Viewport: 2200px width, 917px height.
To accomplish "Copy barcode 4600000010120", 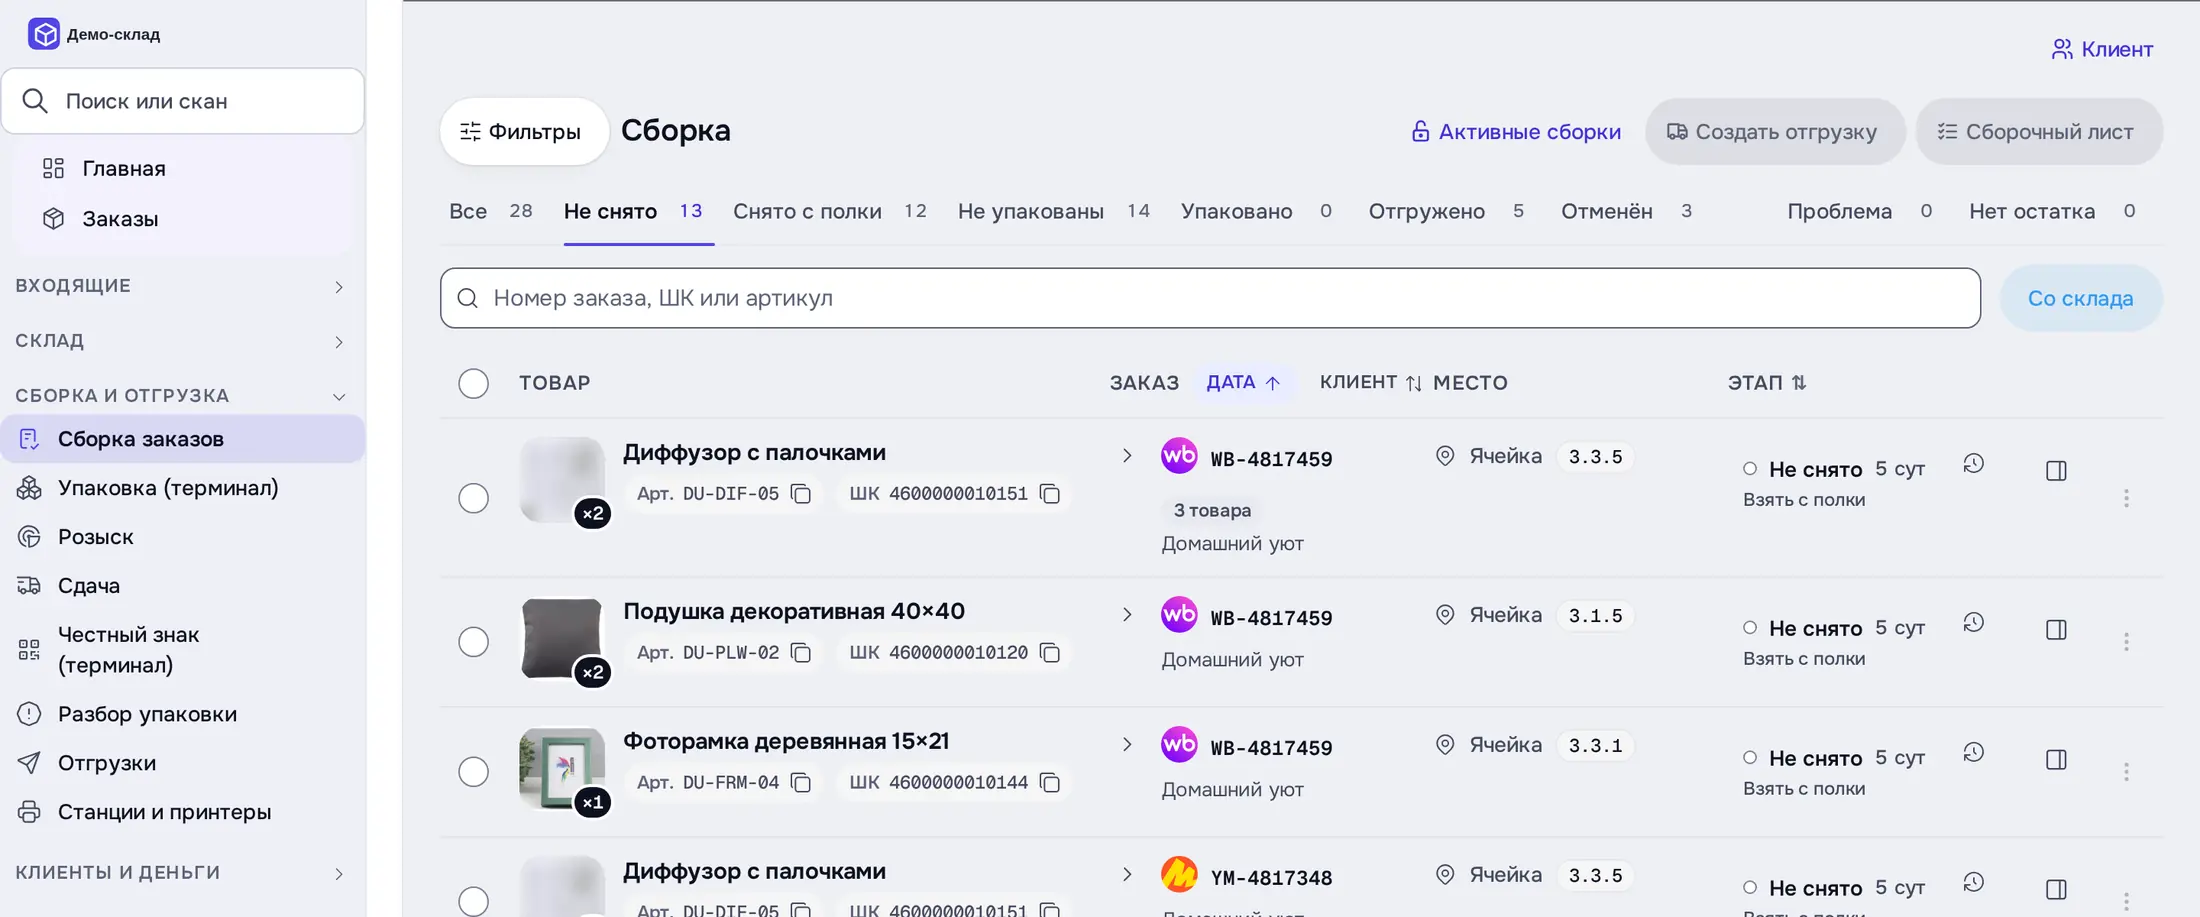I will (1050, 653).
